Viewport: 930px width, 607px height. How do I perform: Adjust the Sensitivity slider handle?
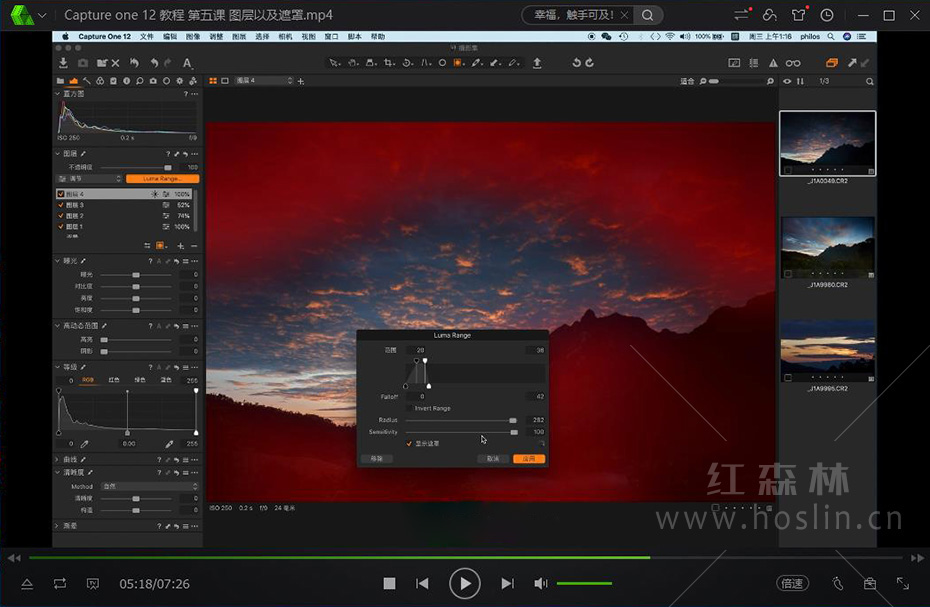pos(514,432)
